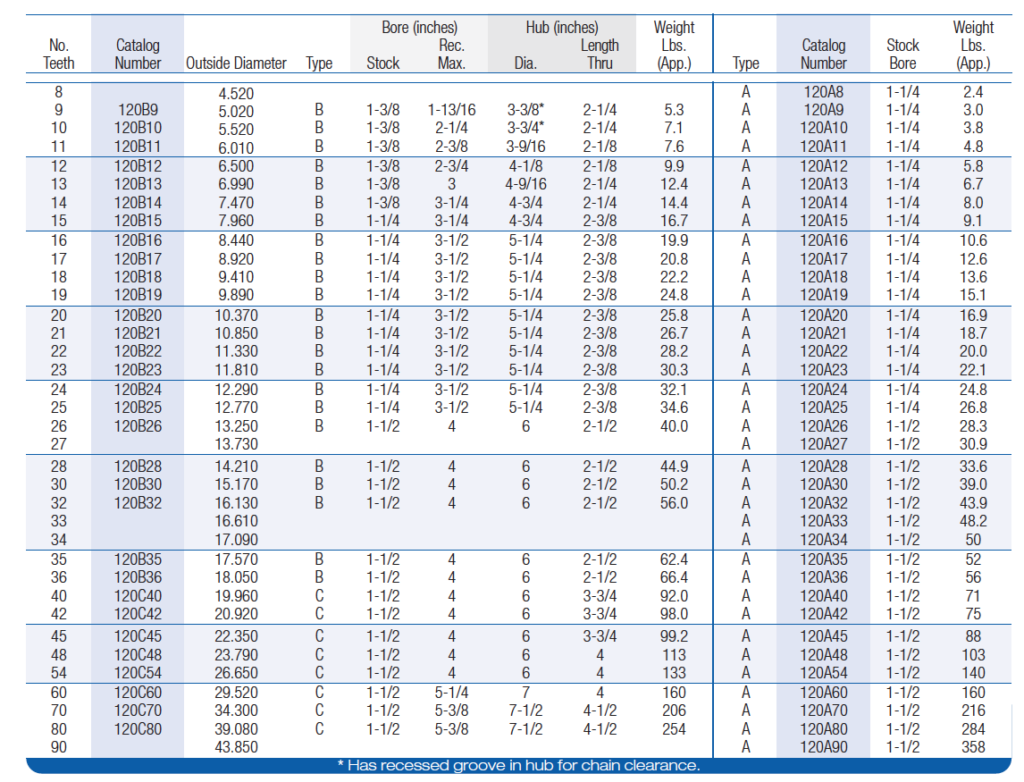Select catalog number 120B16
Image resolution: width=1024 pixels, height=782 pixels.
click(138, 241)
